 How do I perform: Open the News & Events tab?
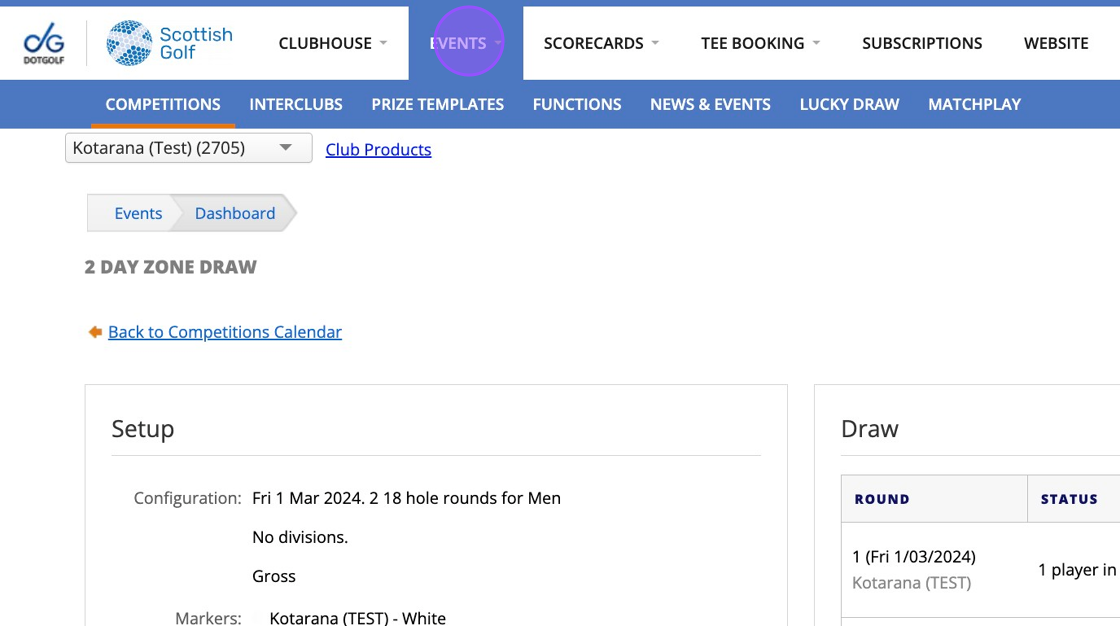point(710,104)
